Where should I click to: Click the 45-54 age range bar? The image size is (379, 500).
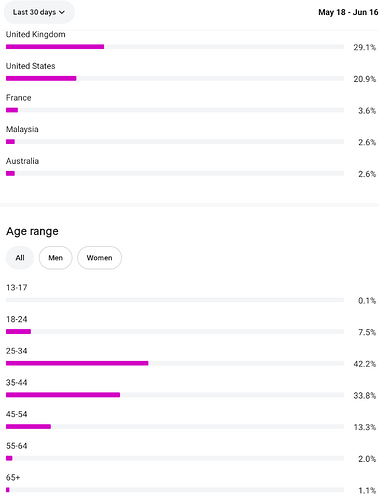coord(175,427)
